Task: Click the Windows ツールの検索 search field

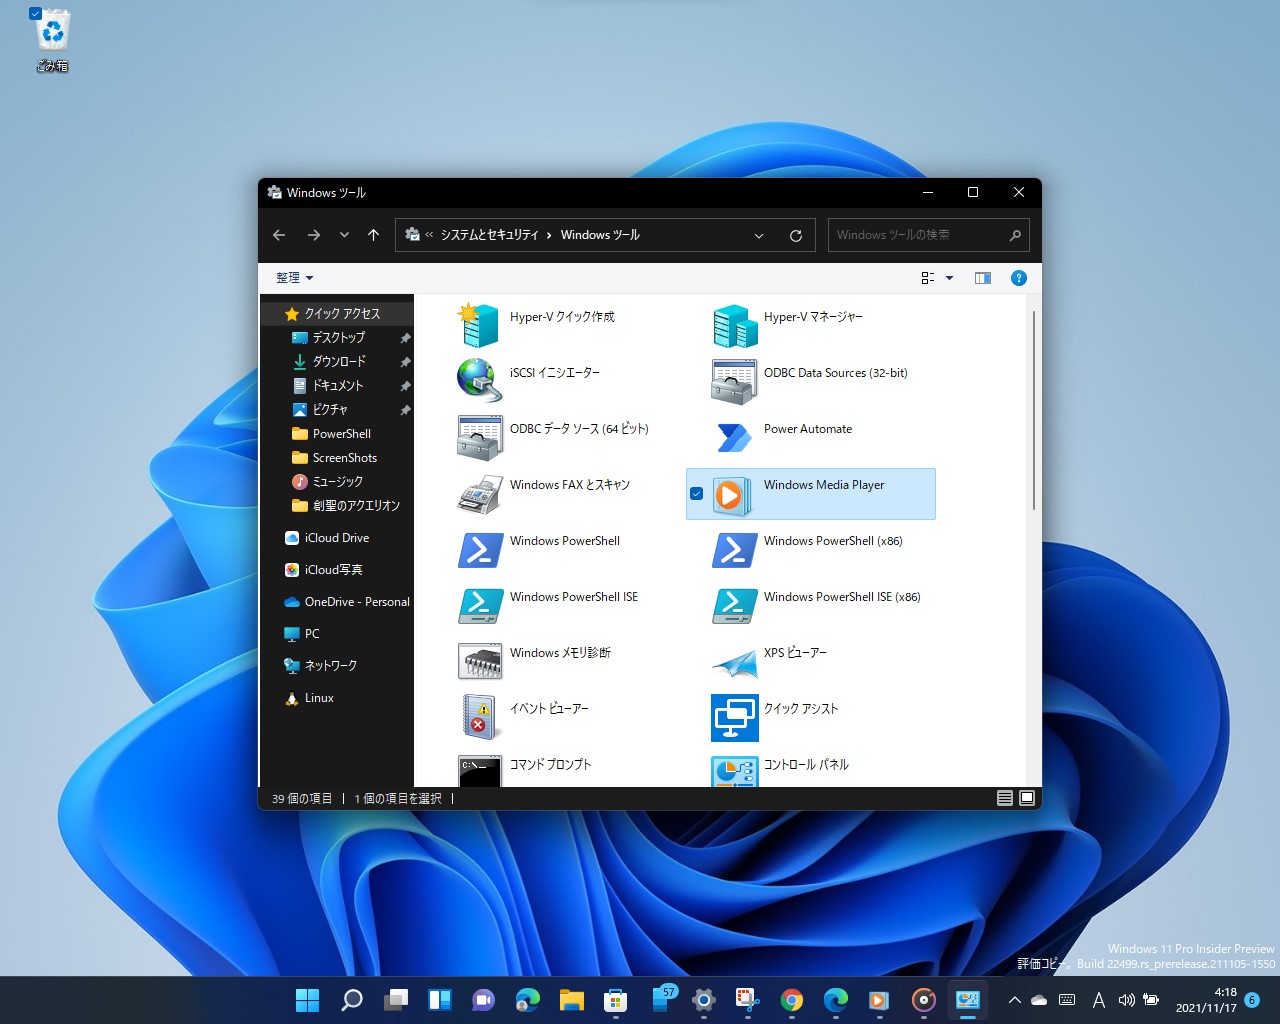Action: (920, 235)
